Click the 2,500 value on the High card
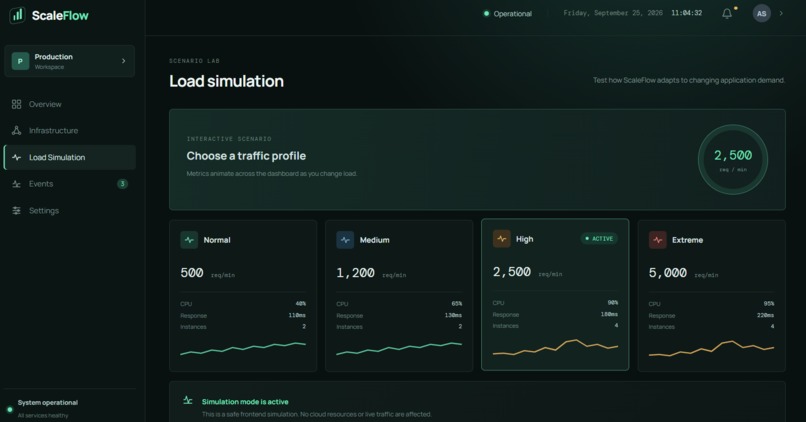 pos(511,272)
